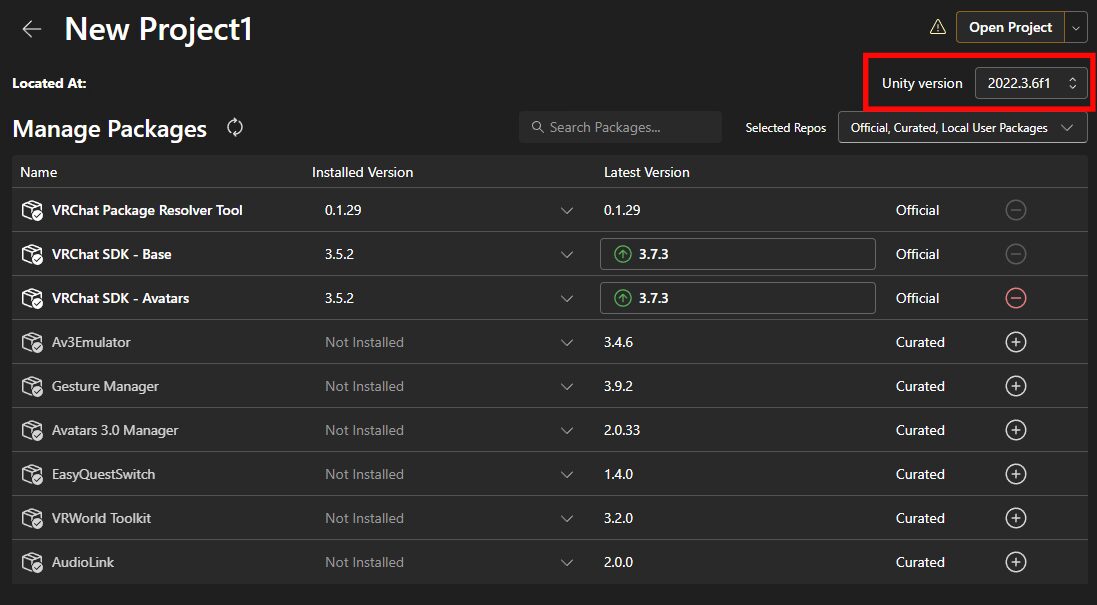Screen dimensions: 1097x605
Task: Click the warning triangle icon
Action: tap(937, 27)
